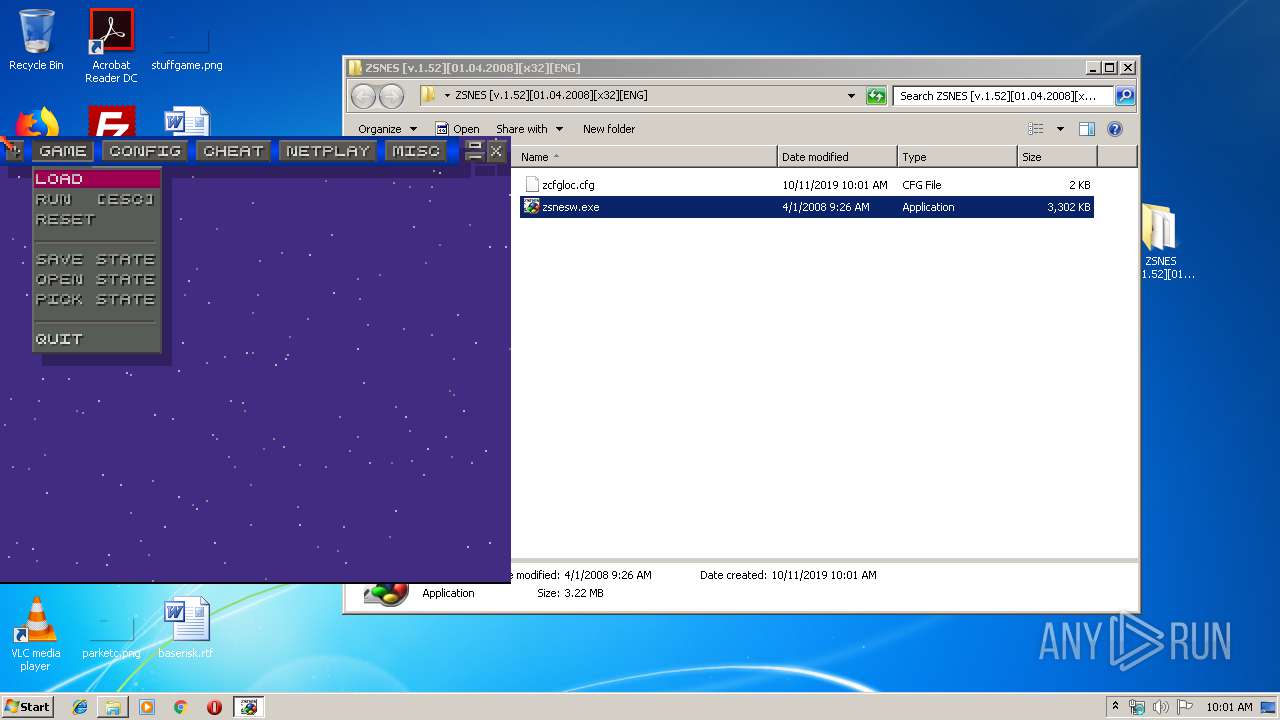
Task: Expand the view options dropdown arrow
Action: tap(1060, 129)
